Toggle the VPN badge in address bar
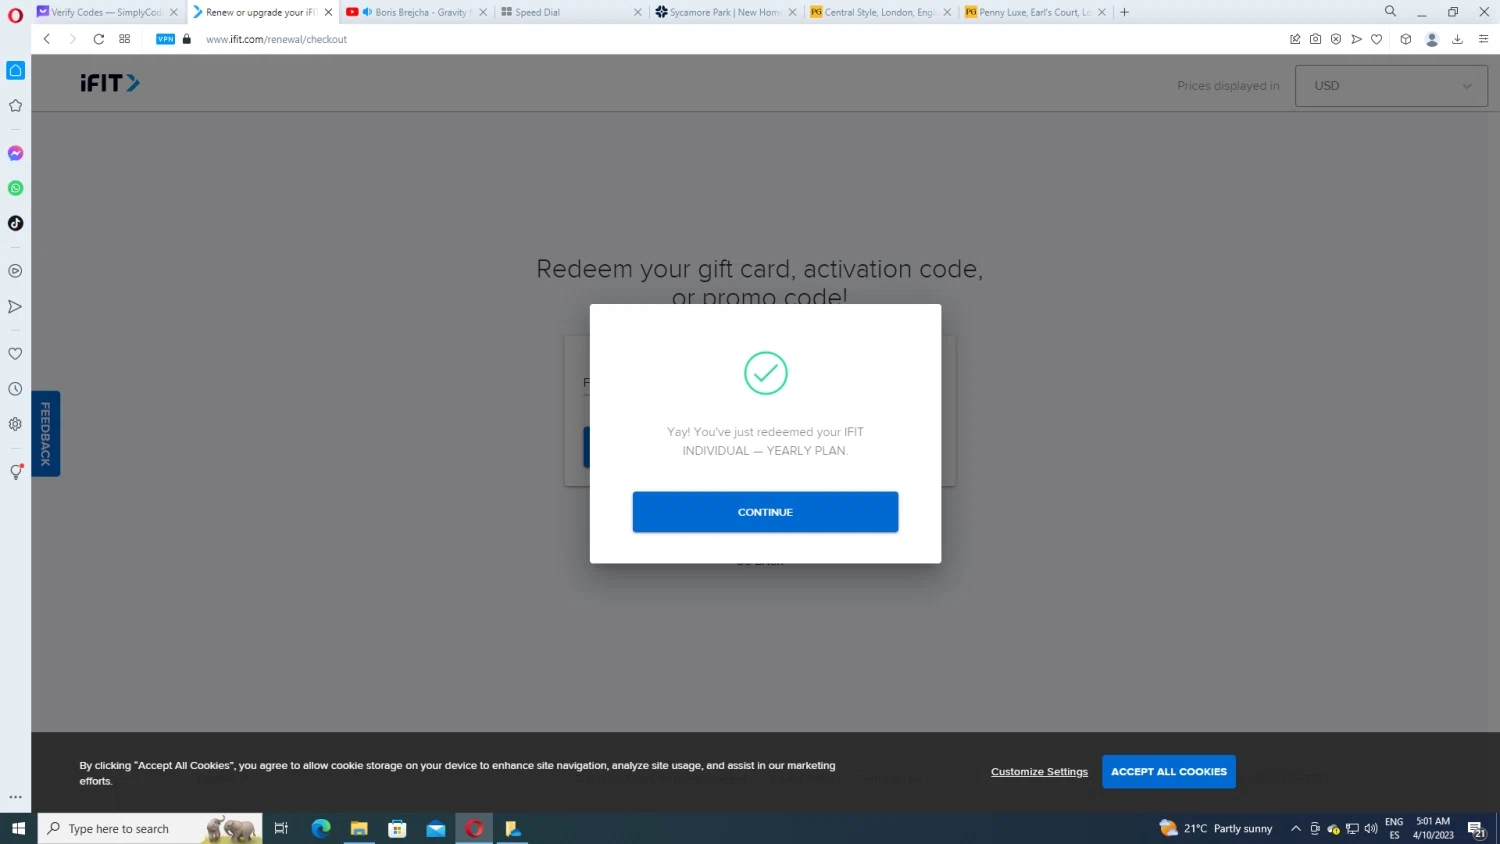The image size is (1500, 844). click(166, 39)
